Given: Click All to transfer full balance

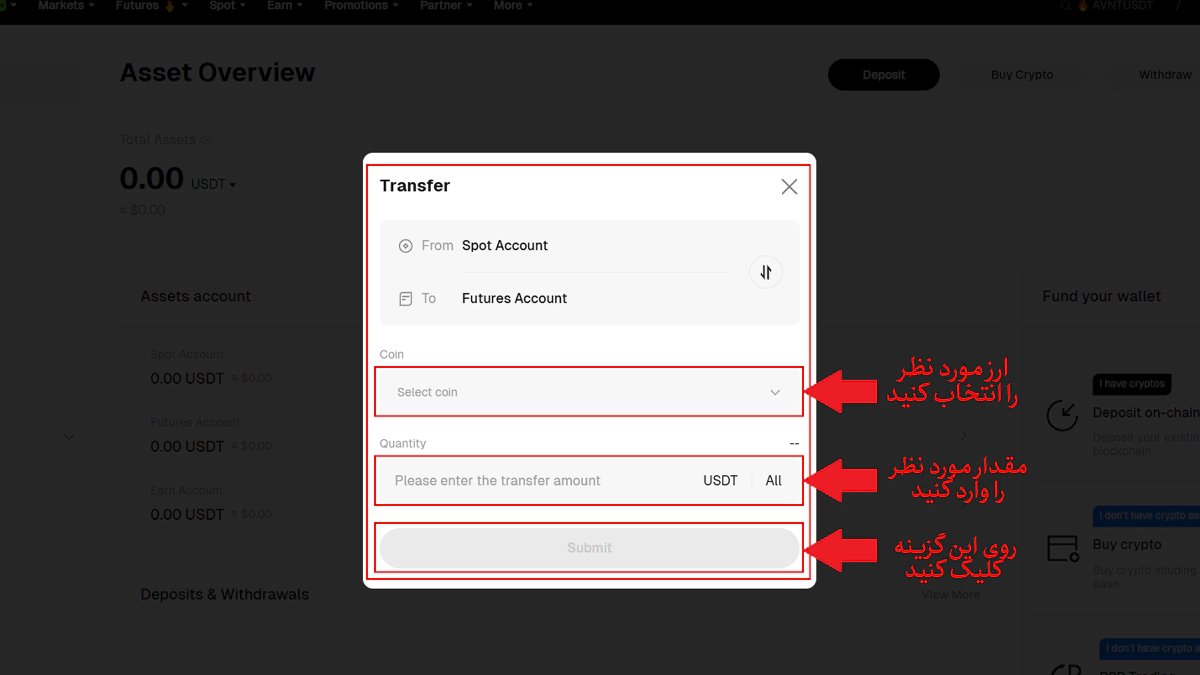Looking at the screenshot, I should pos(773,481).
